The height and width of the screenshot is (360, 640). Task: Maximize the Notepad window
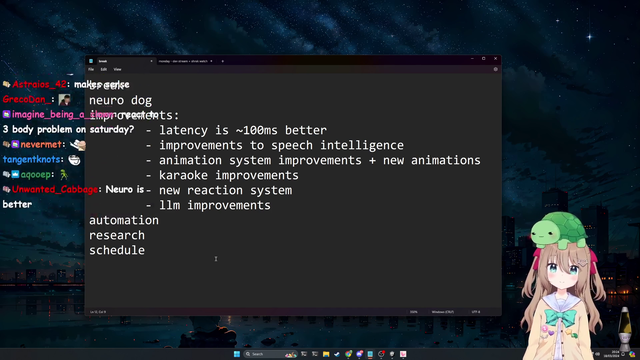(x=484, y=59)
